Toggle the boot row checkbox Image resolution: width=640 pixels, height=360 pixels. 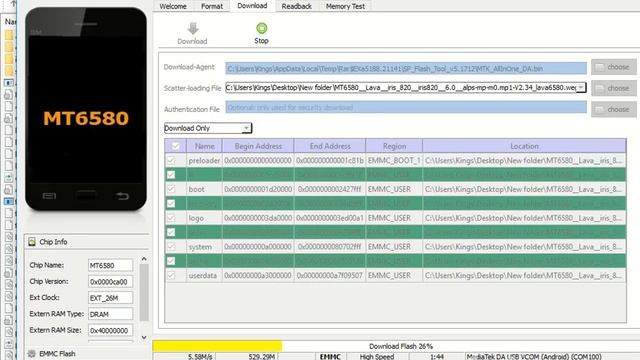(x=171, y=189)
